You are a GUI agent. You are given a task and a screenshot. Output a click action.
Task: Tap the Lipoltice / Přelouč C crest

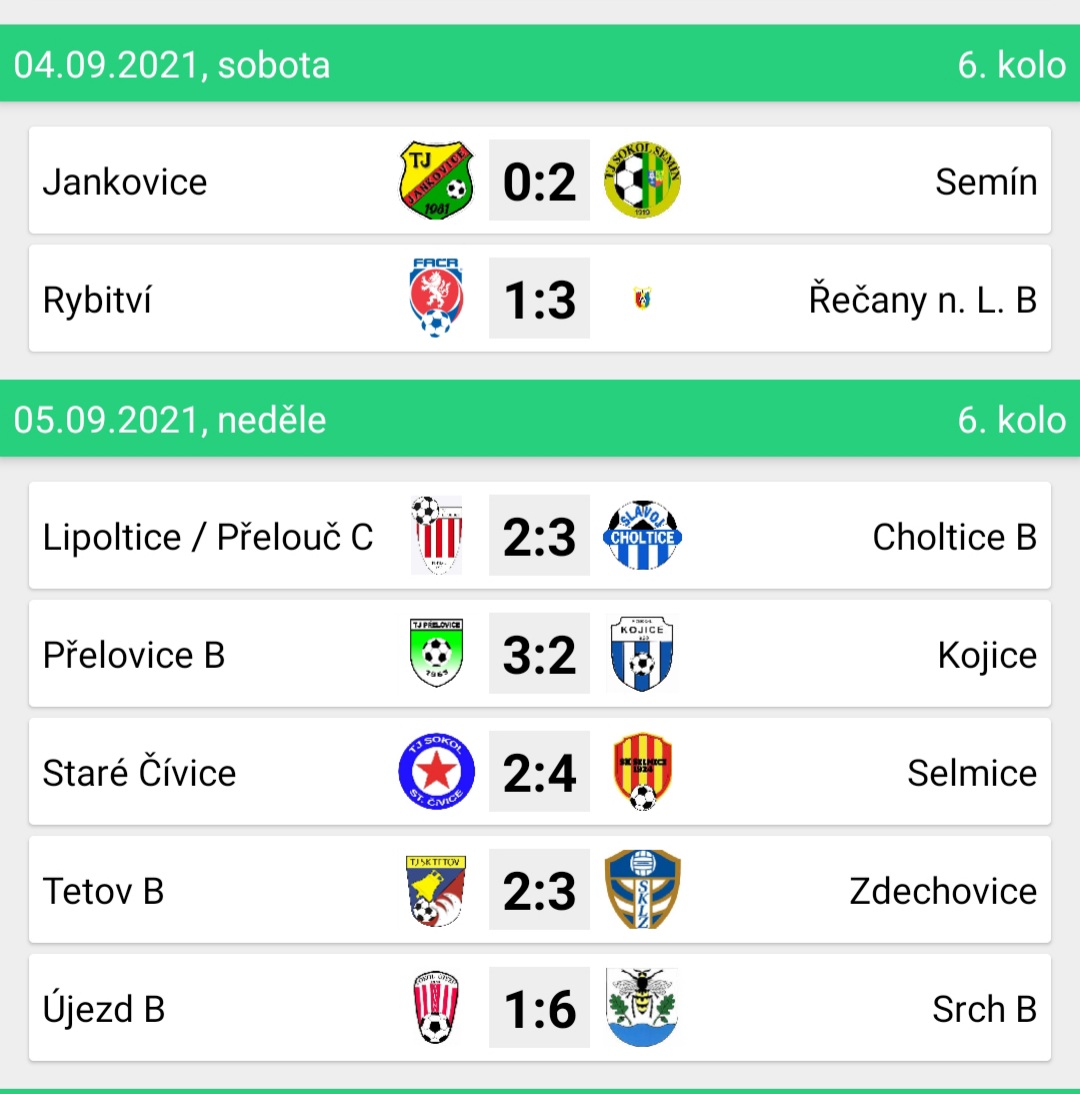[x=436, y=535]
